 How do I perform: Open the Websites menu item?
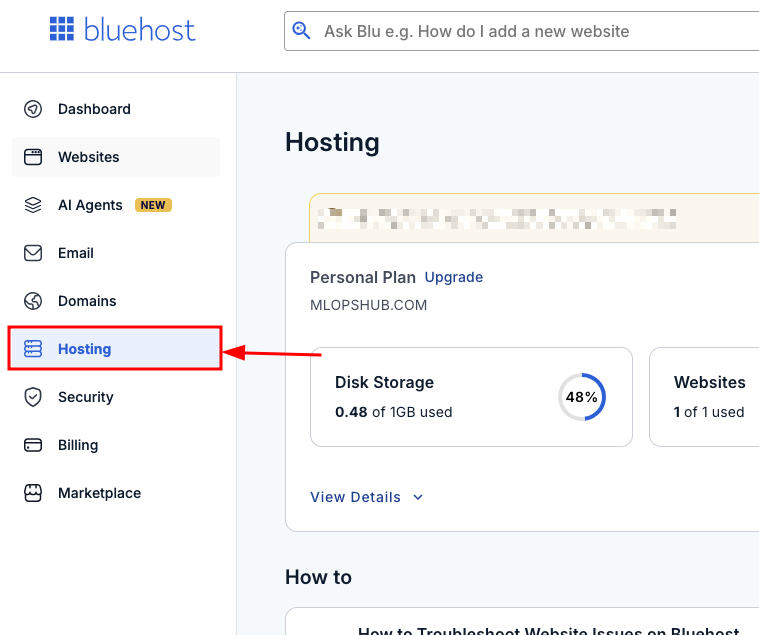(x=116, y=157)
